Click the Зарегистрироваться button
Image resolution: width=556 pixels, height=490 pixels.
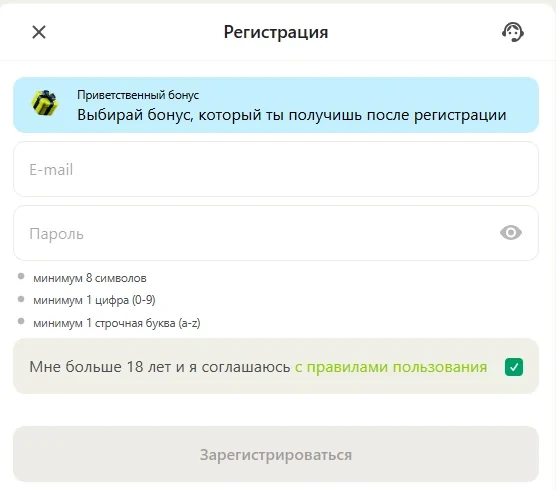click(276, 454)
